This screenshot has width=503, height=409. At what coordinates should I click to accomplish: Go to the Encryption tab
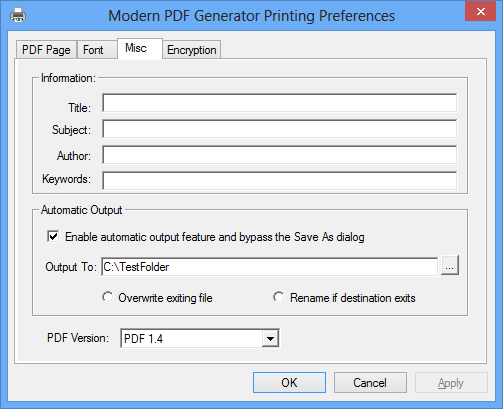[x=191, y=50]
